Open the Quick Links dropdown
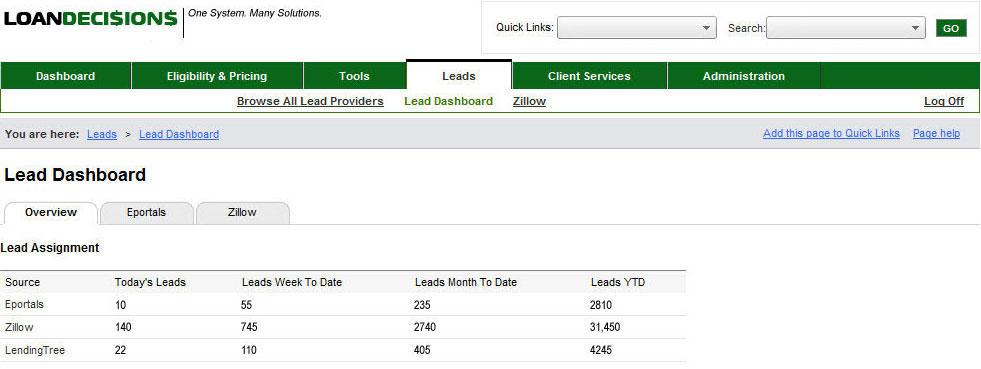Viewport: 981px width, 369px height. coord(637,28)
